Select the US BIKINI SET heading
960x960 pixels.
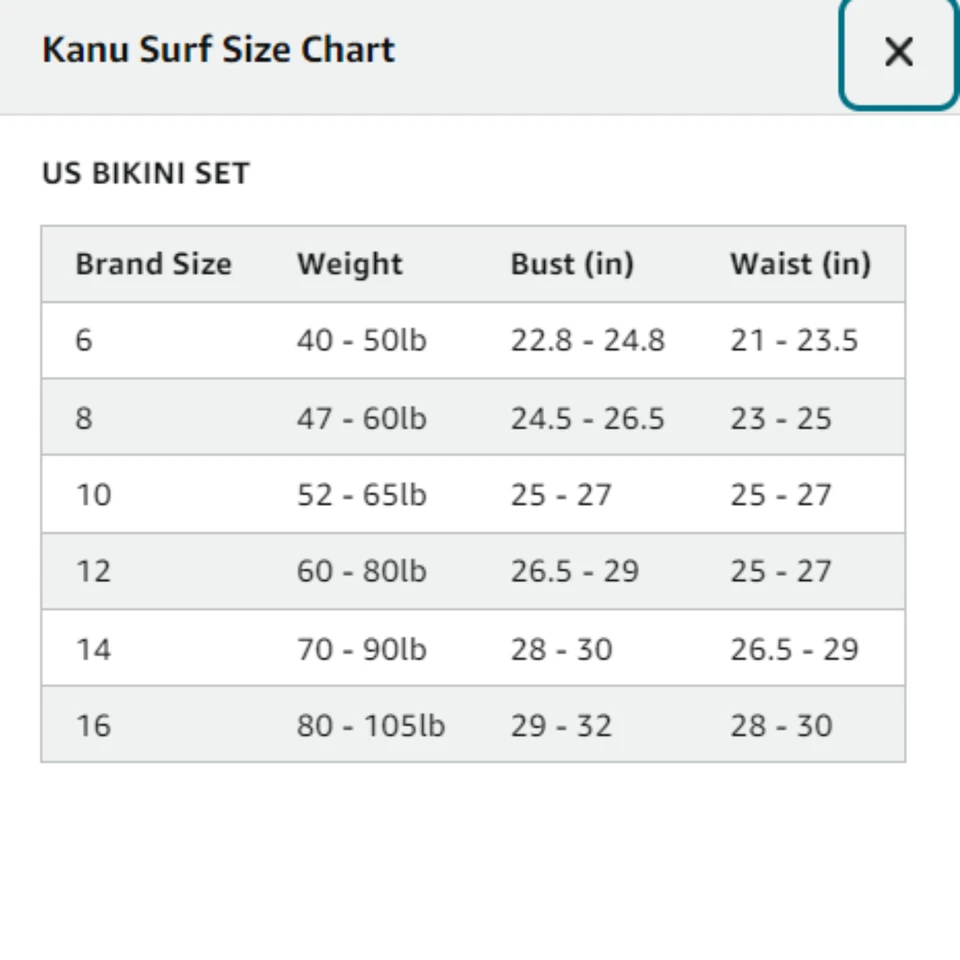[148, 172]
